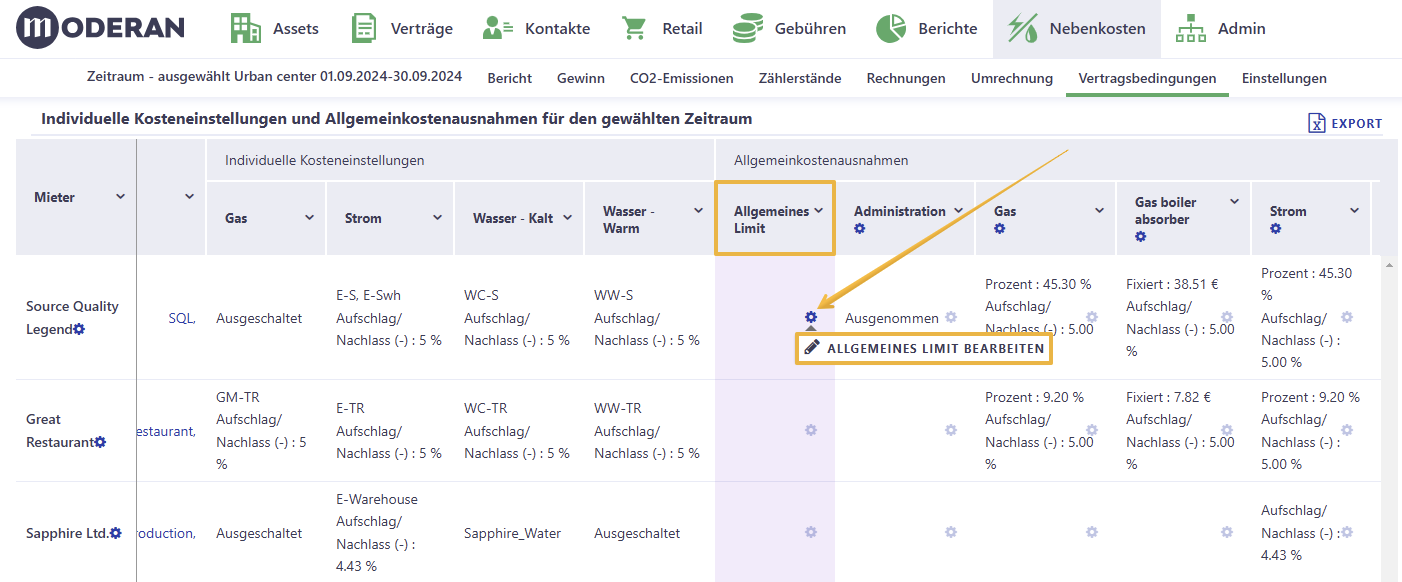
Task: Click the Admin hierarchy icon
Action: [1190, 28]
